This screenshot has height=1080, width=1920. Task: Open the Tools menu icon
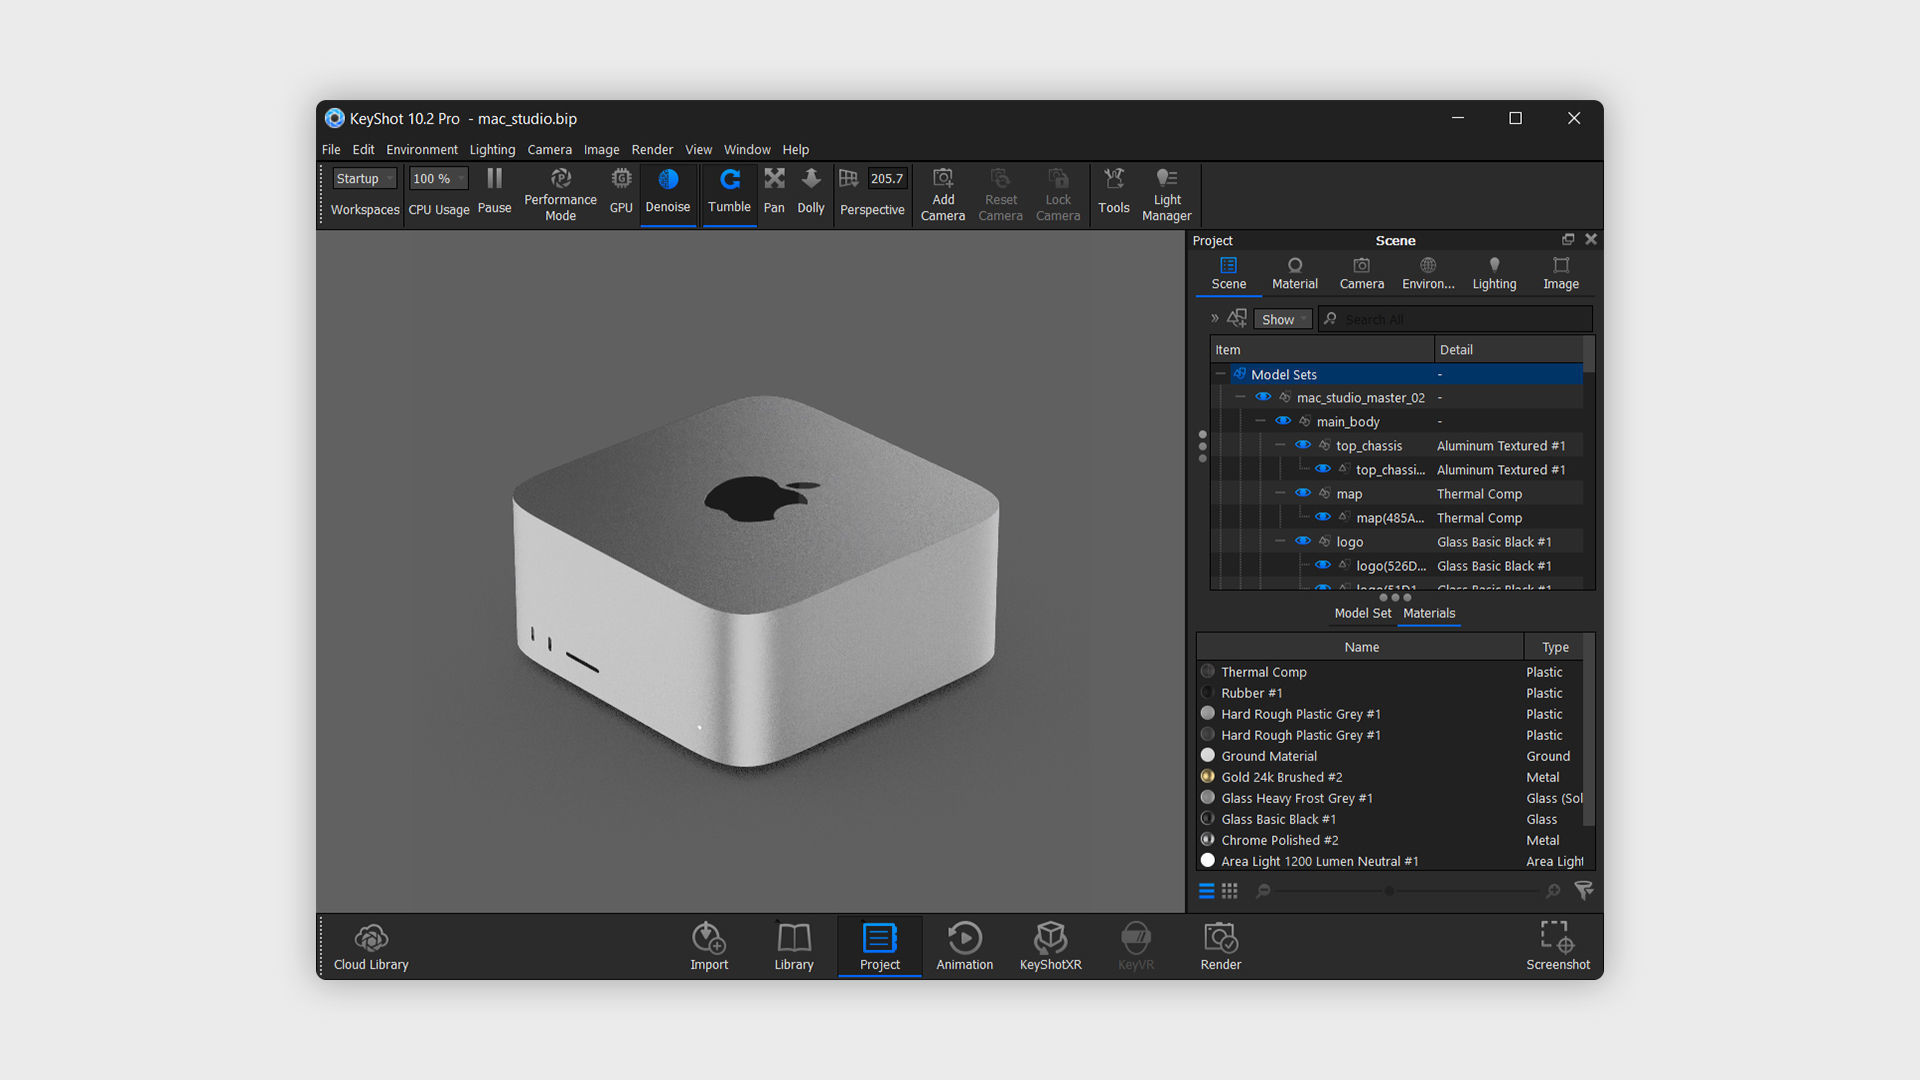[x=1114, y=192]
